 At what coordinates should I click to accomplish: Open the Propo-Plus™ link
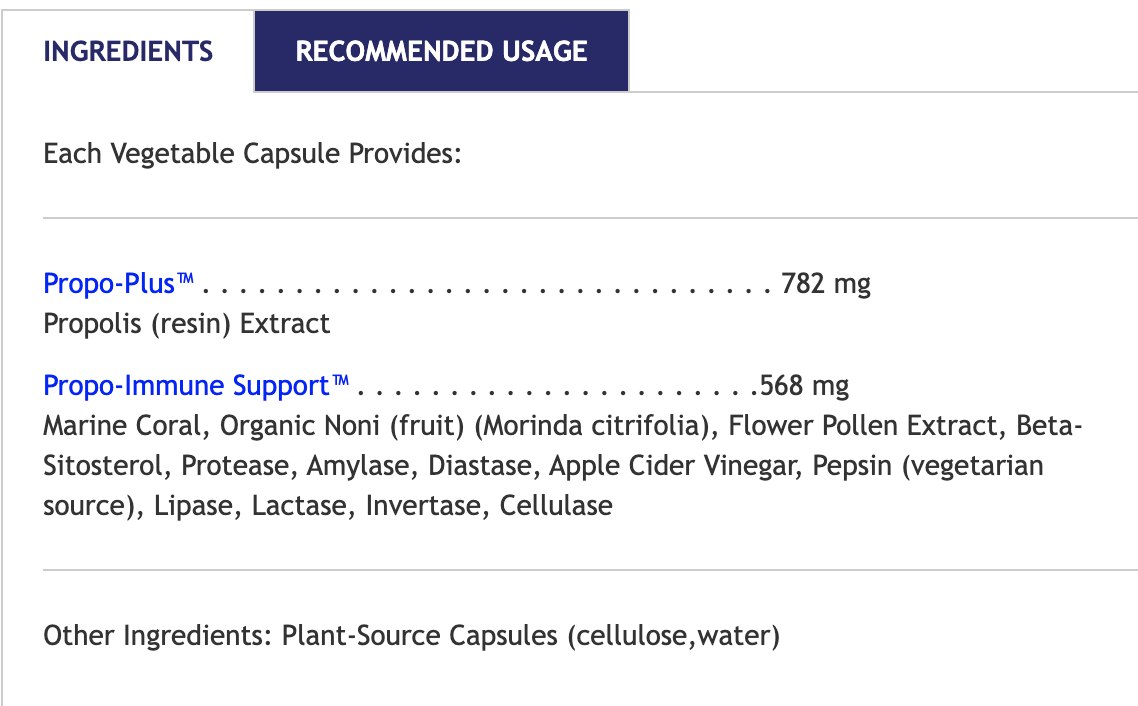click(x=119, y=284)
